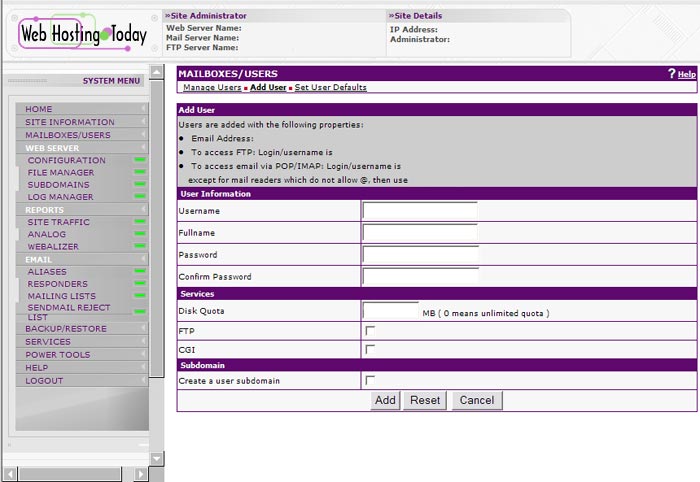Screen dimensions: 700x482
Task: Expand the Power Tools menu arrow
Action: 143,355
